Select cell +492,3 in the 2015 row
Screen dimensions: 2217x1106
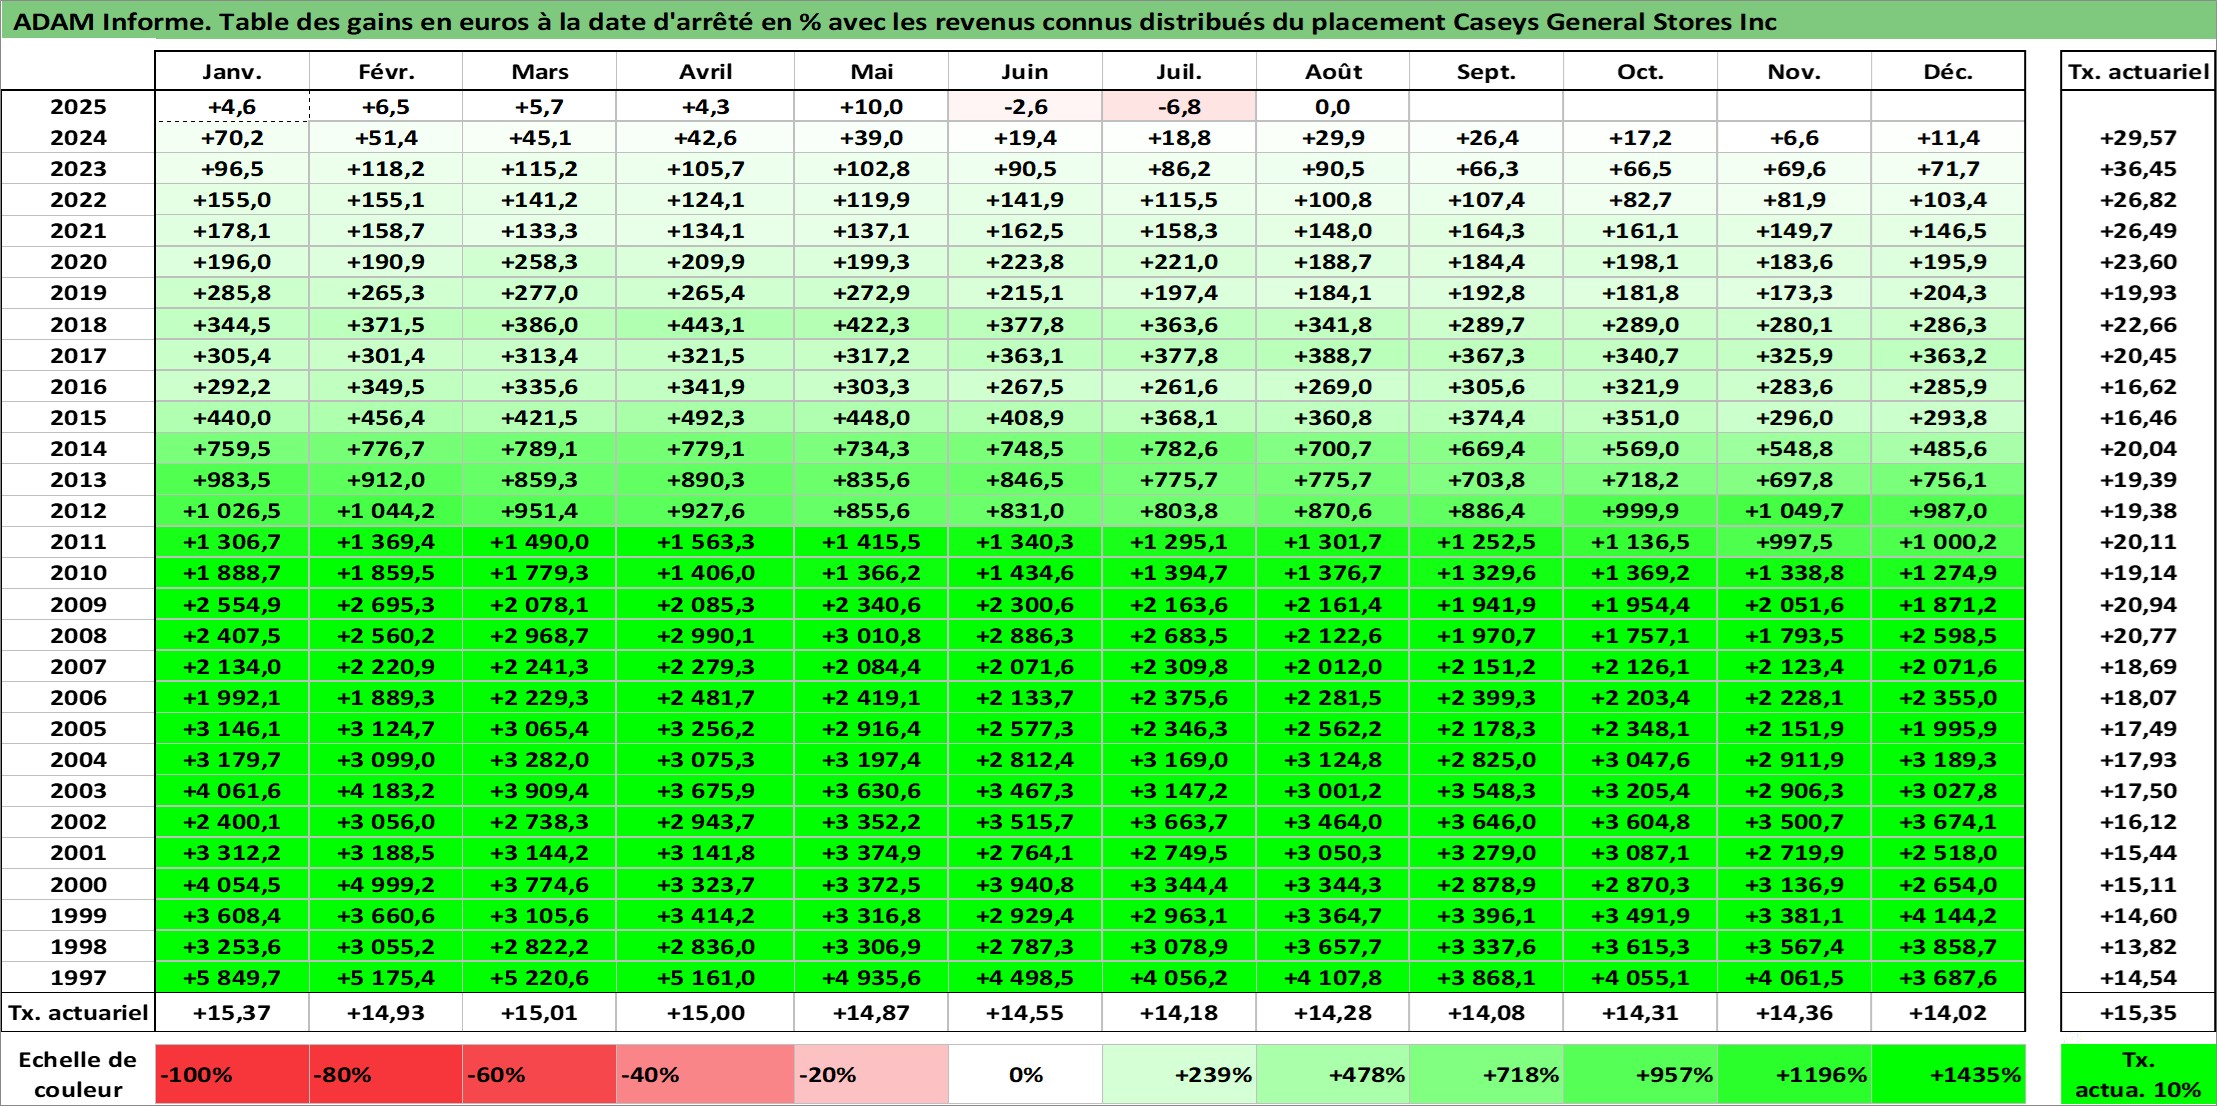[705, 418]
